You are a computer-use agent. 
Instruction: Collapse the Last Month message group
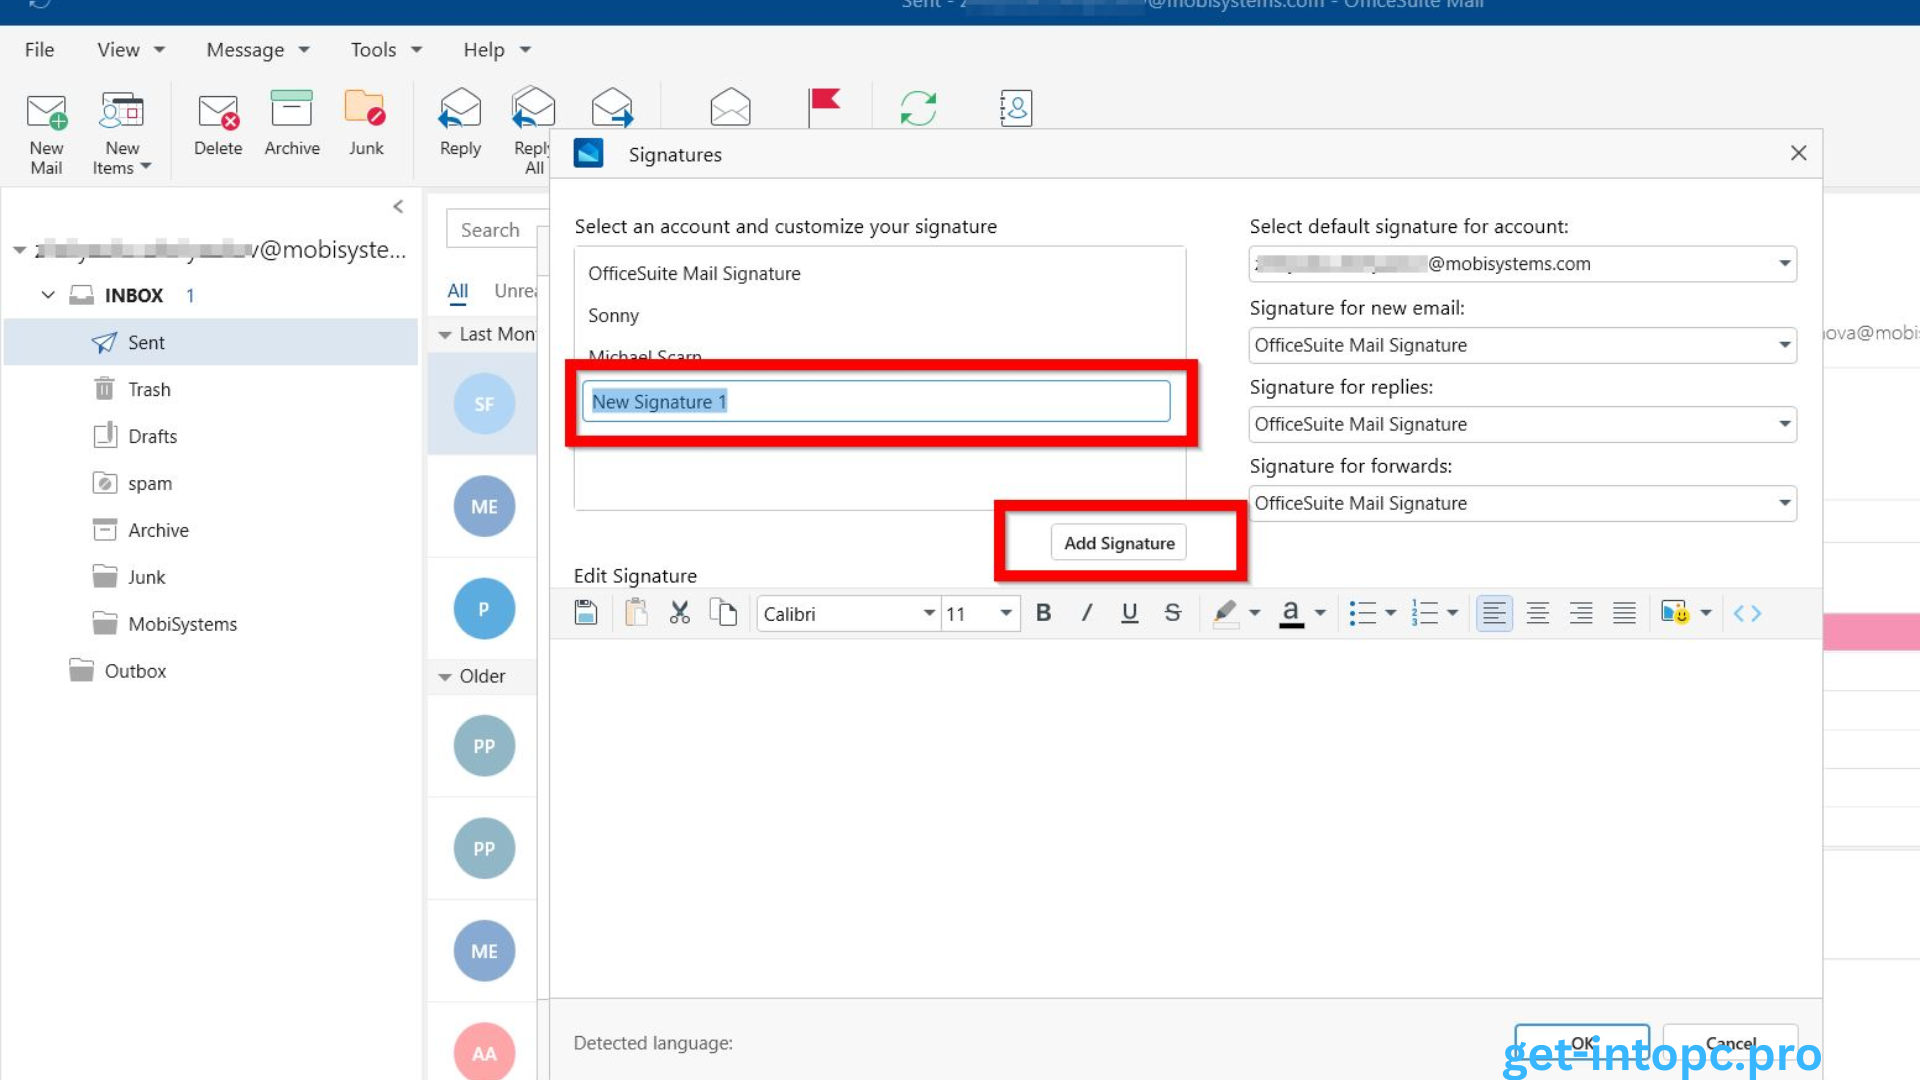point(445,335)
